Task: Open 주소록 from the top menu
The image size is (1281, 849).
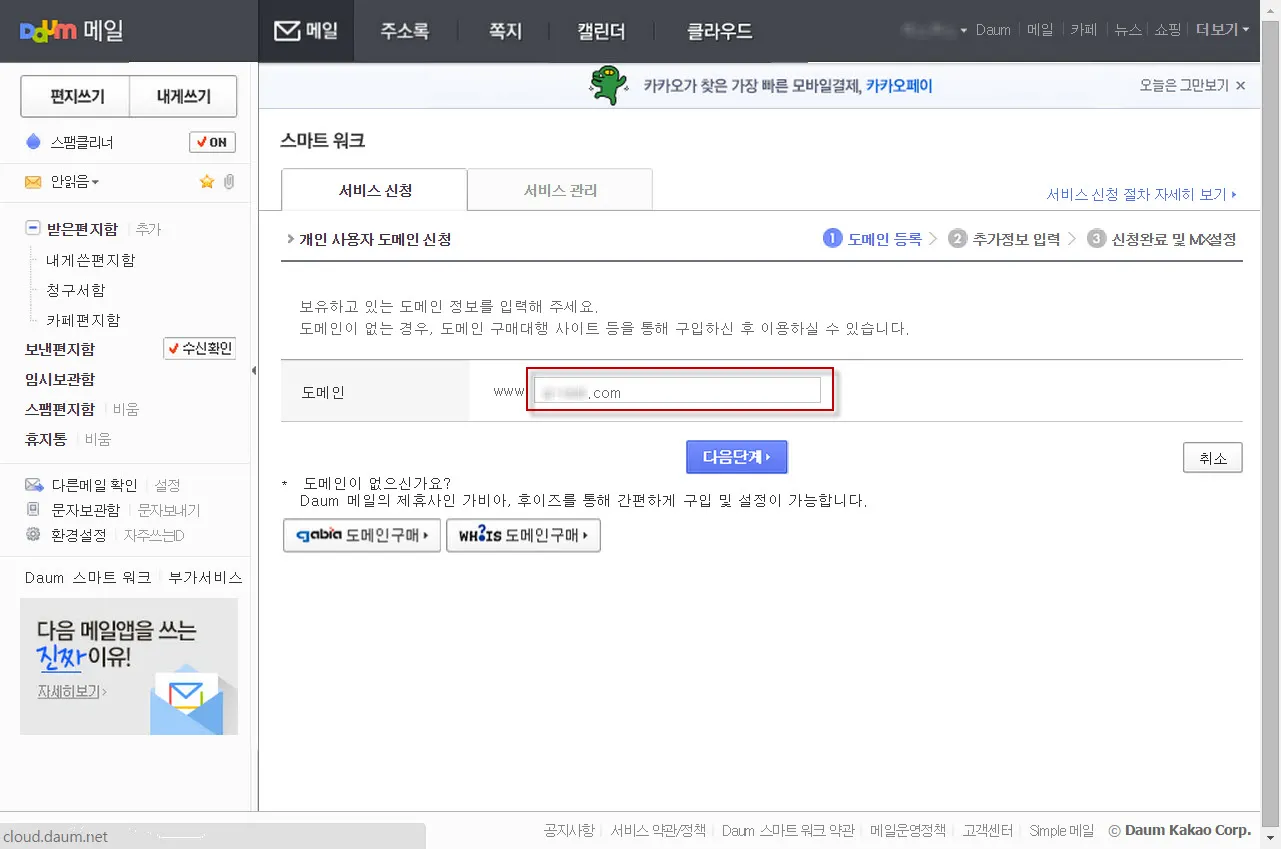Action: 403,30
